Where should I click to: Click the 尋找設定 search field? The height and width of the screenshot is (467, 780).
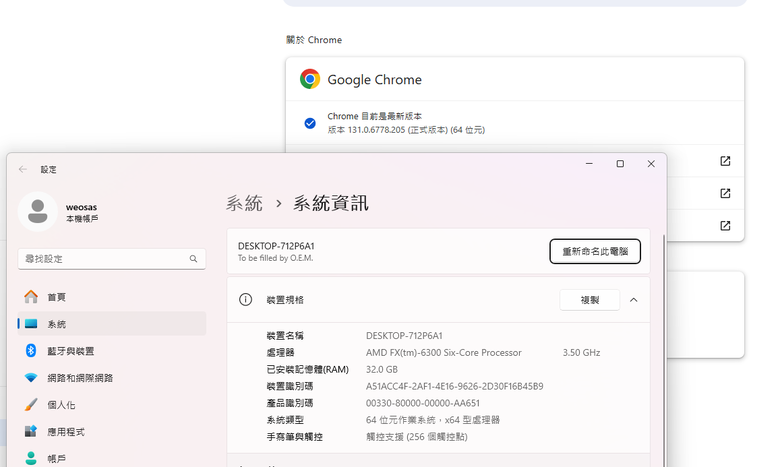click(x=111, y=259)
